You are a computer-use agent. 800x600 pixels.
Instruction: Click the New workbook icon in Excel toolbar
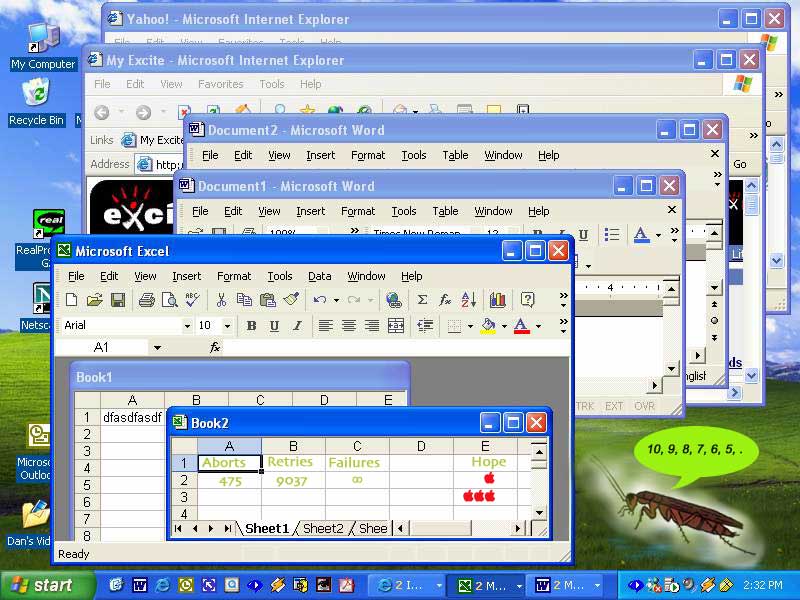[71, 300]
